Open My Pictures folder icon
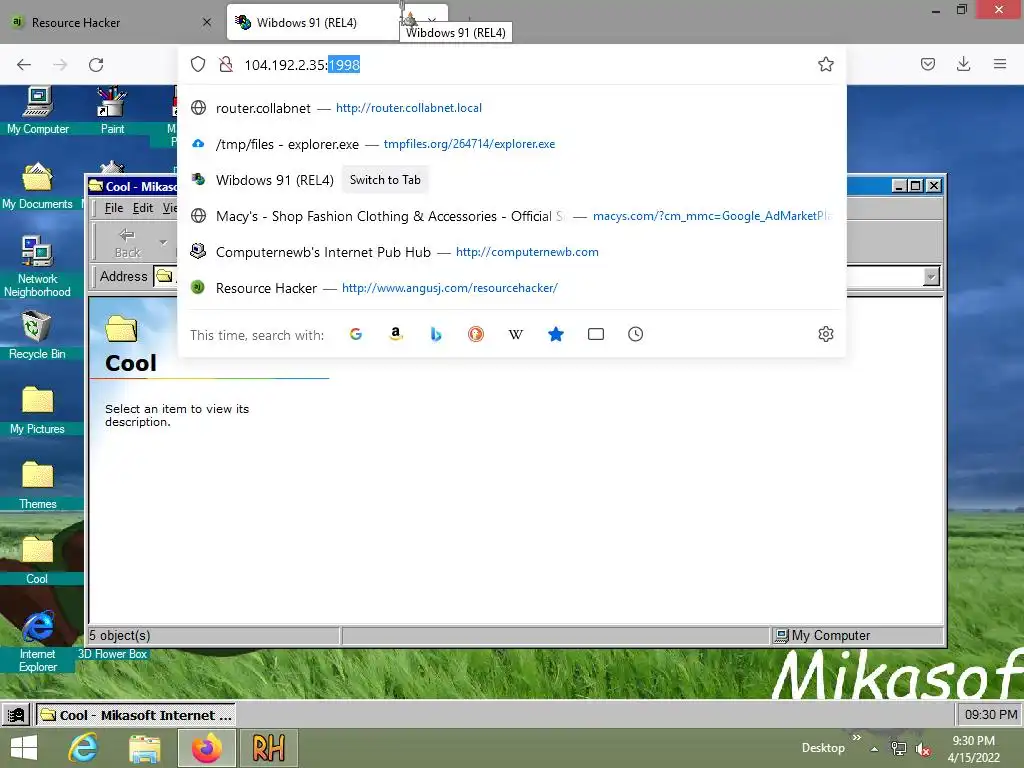1024x768 pixels. 37,410
